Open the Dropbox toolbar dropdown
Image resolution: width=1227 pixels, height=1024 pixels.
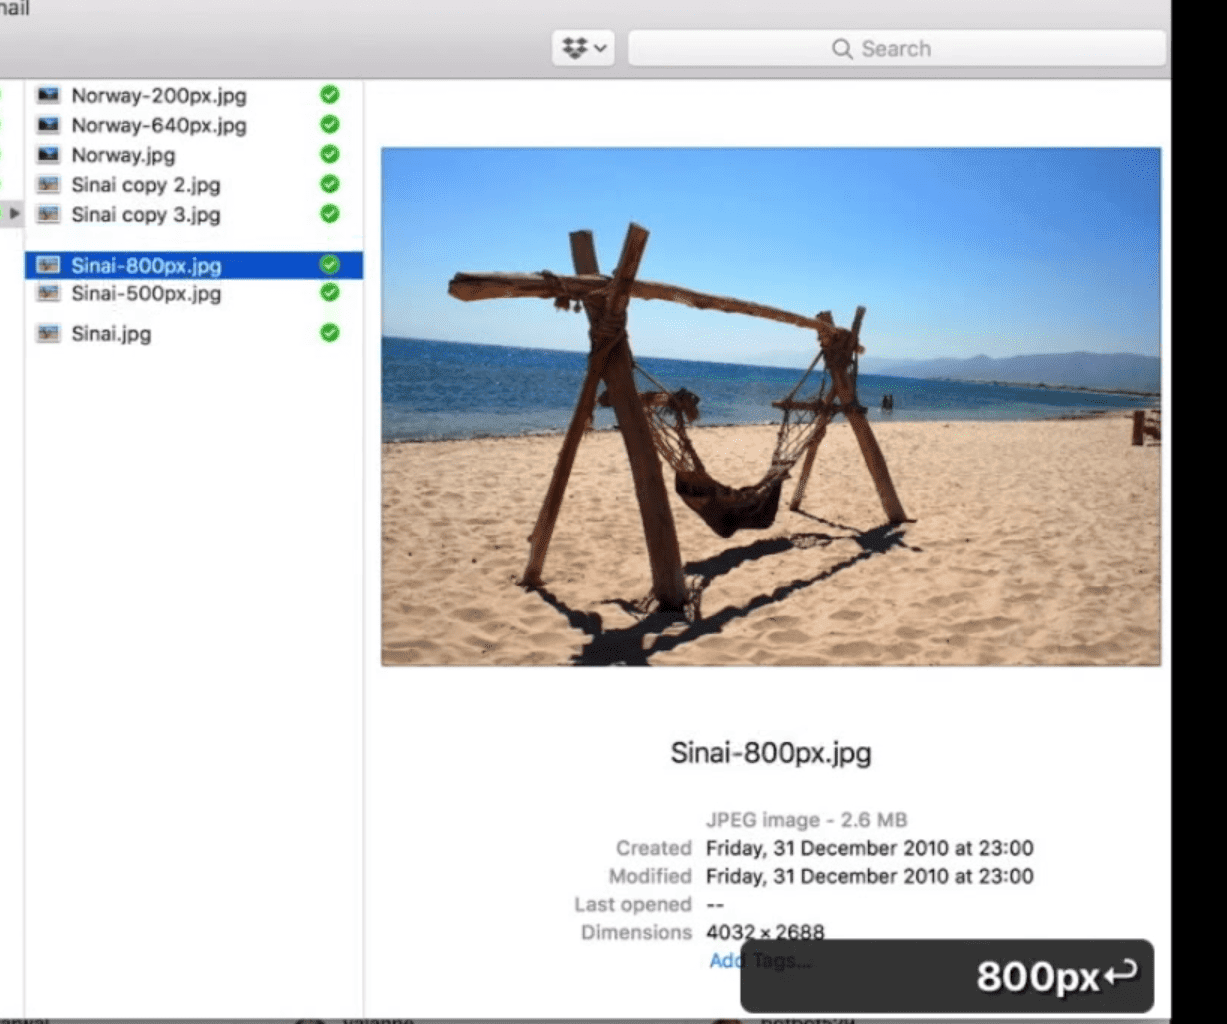(x=583, y=48)
